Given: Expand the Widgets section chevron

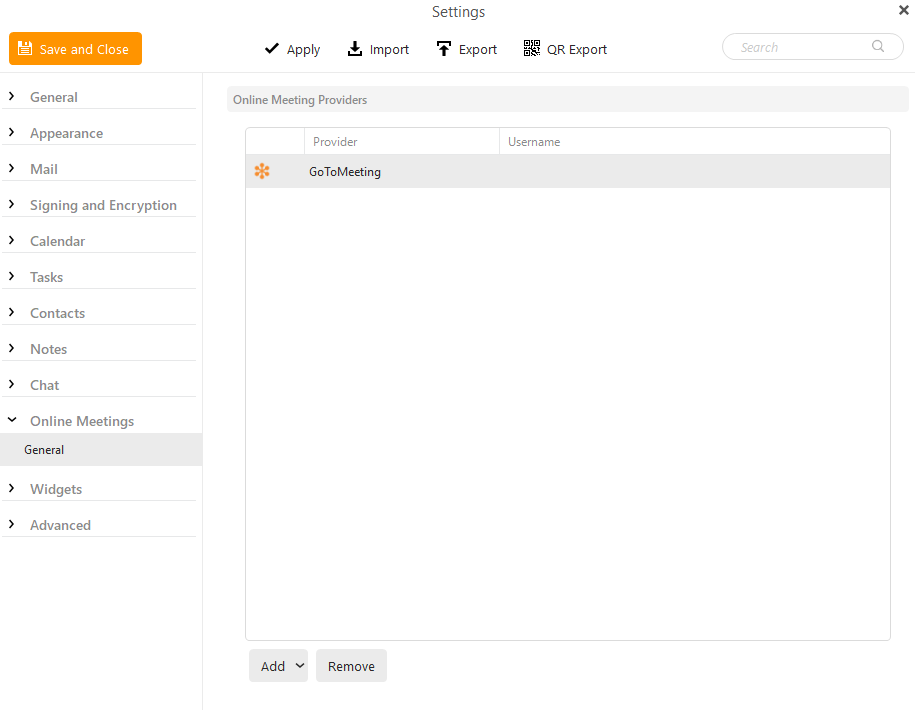Looking at the screenshot, I should pyautogui.click(x=11, y=488).
